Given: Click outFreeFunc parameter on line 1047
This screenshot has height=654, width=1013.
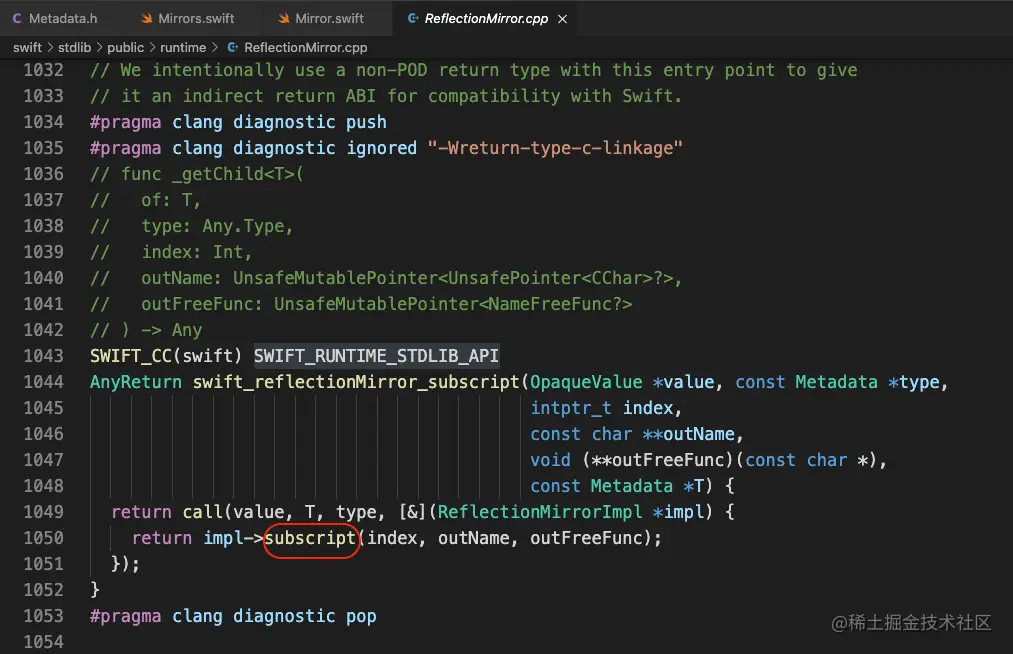Looking at the screenshot, I should (668, 459).
